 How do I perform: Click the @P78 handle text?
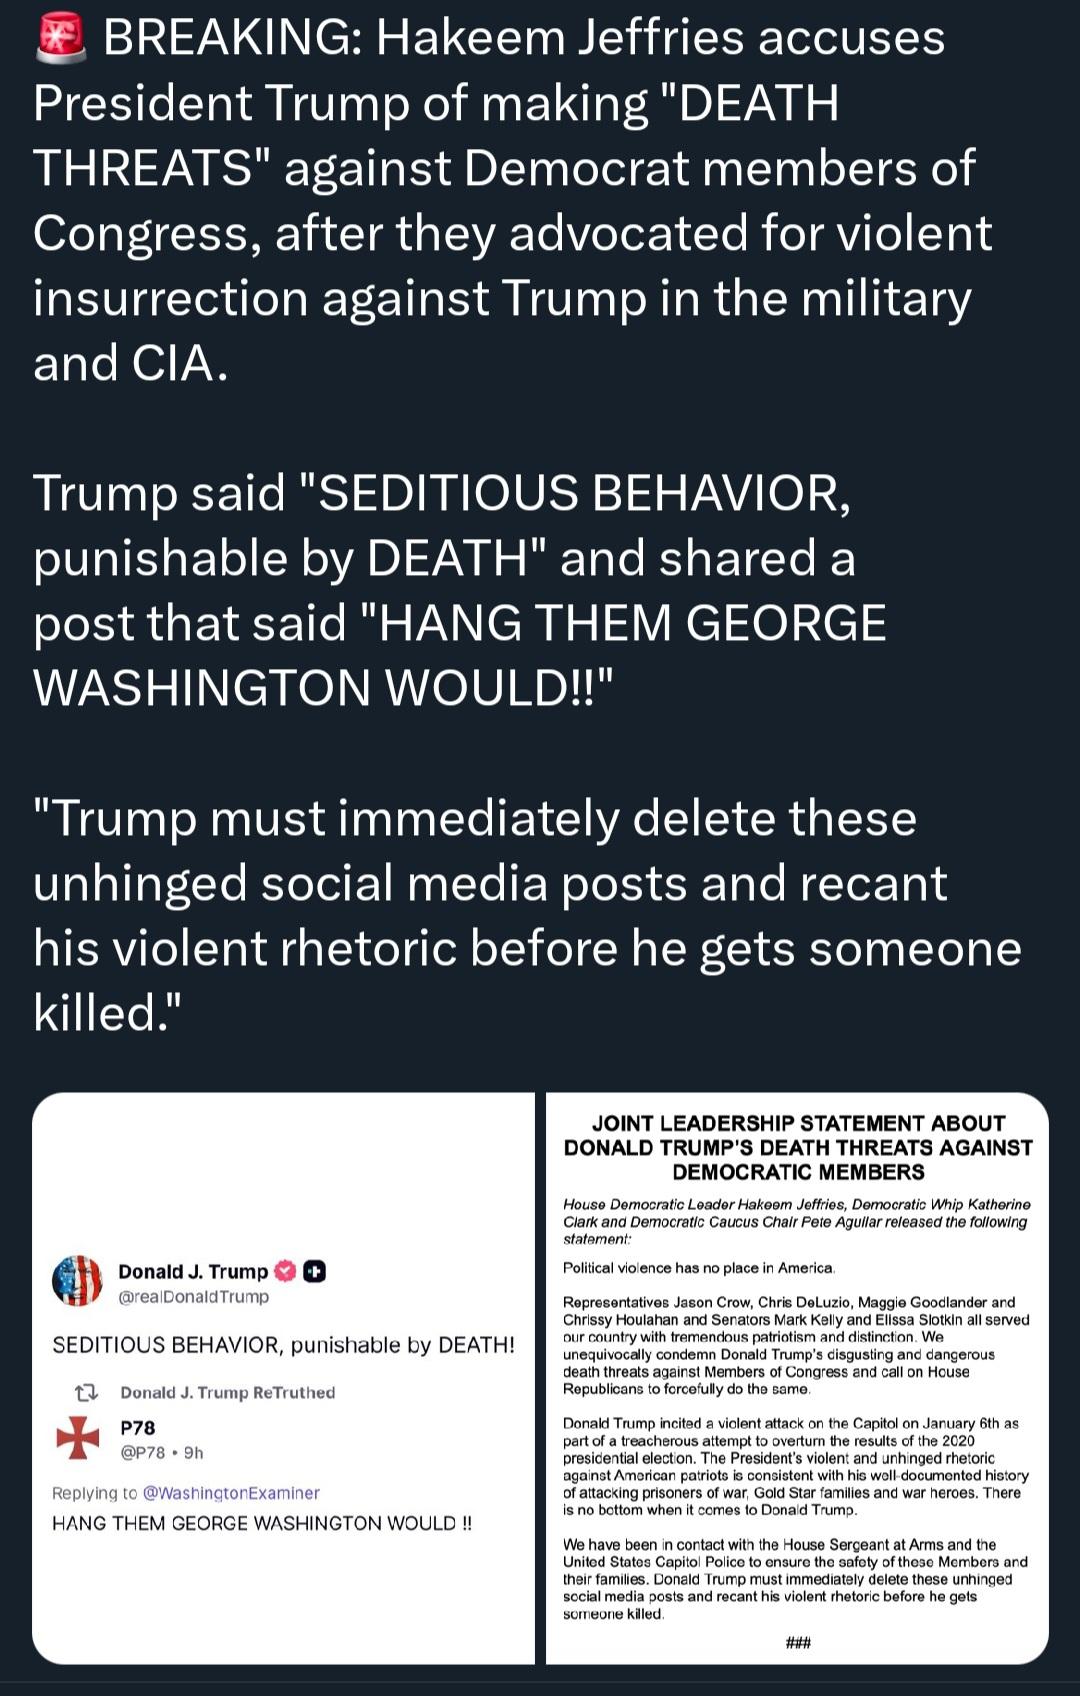143,1452
